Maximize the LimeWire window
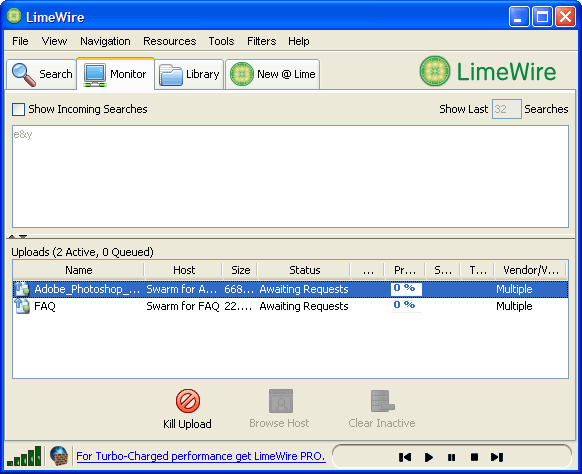The image size is (582, 474). click(x=542, y=17)
